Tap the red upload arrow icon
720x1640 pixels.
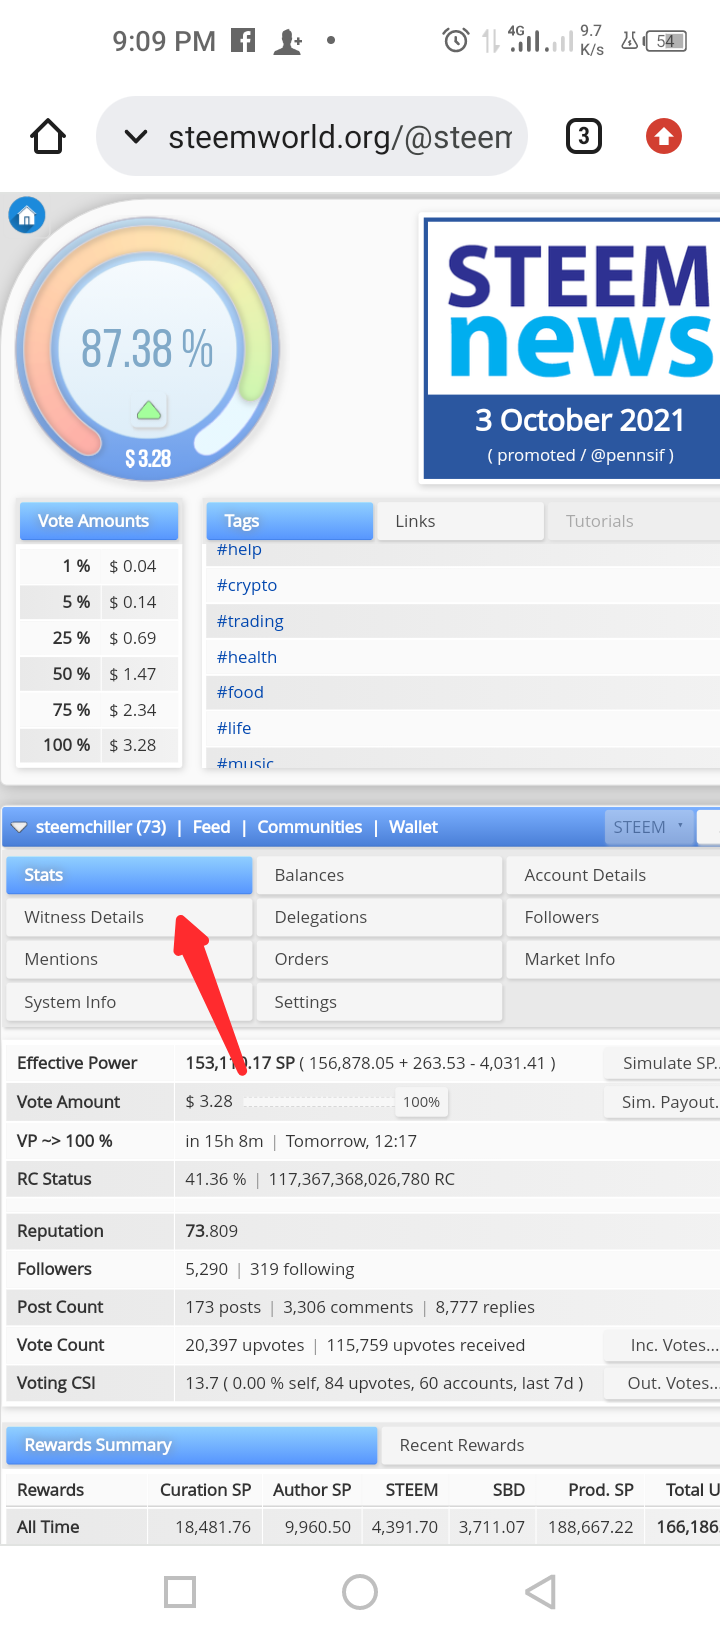click(x=664, y=136)
